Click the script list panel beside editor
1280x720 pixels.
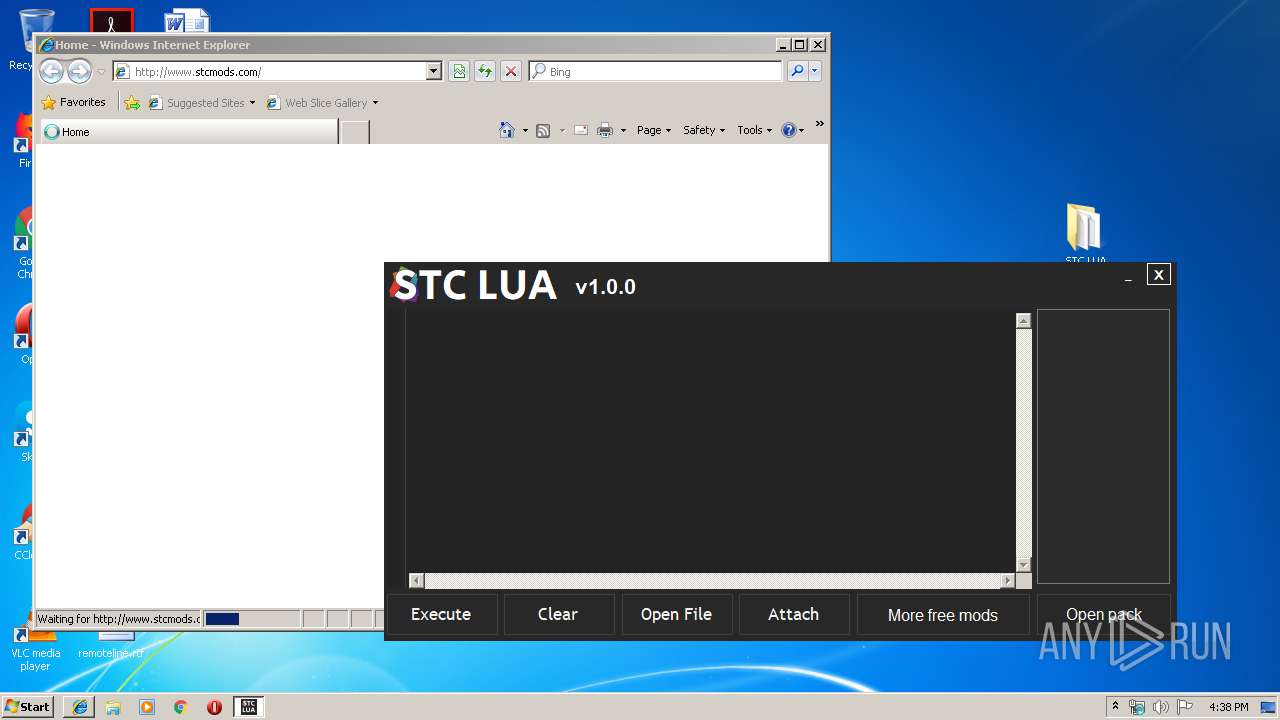pyautogui.click(x=1103, y=446)
